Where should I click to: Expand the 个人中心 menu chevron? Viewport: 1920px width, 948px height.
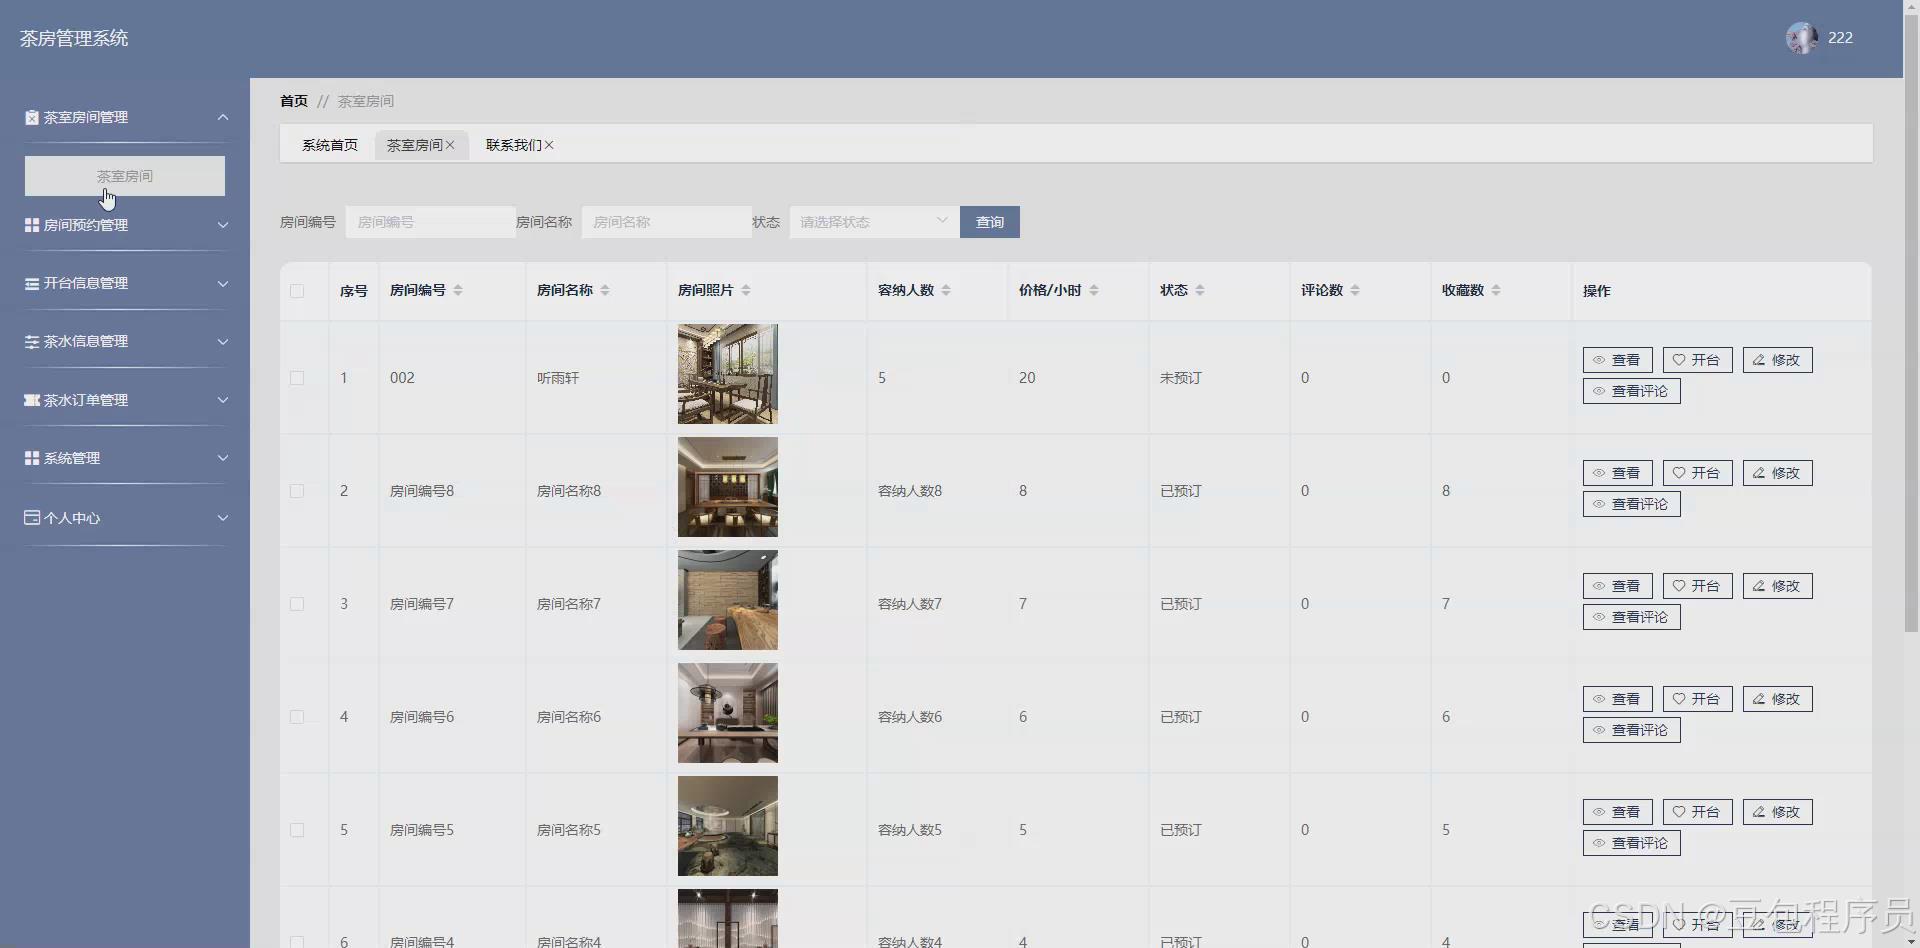tap(223, 518)
